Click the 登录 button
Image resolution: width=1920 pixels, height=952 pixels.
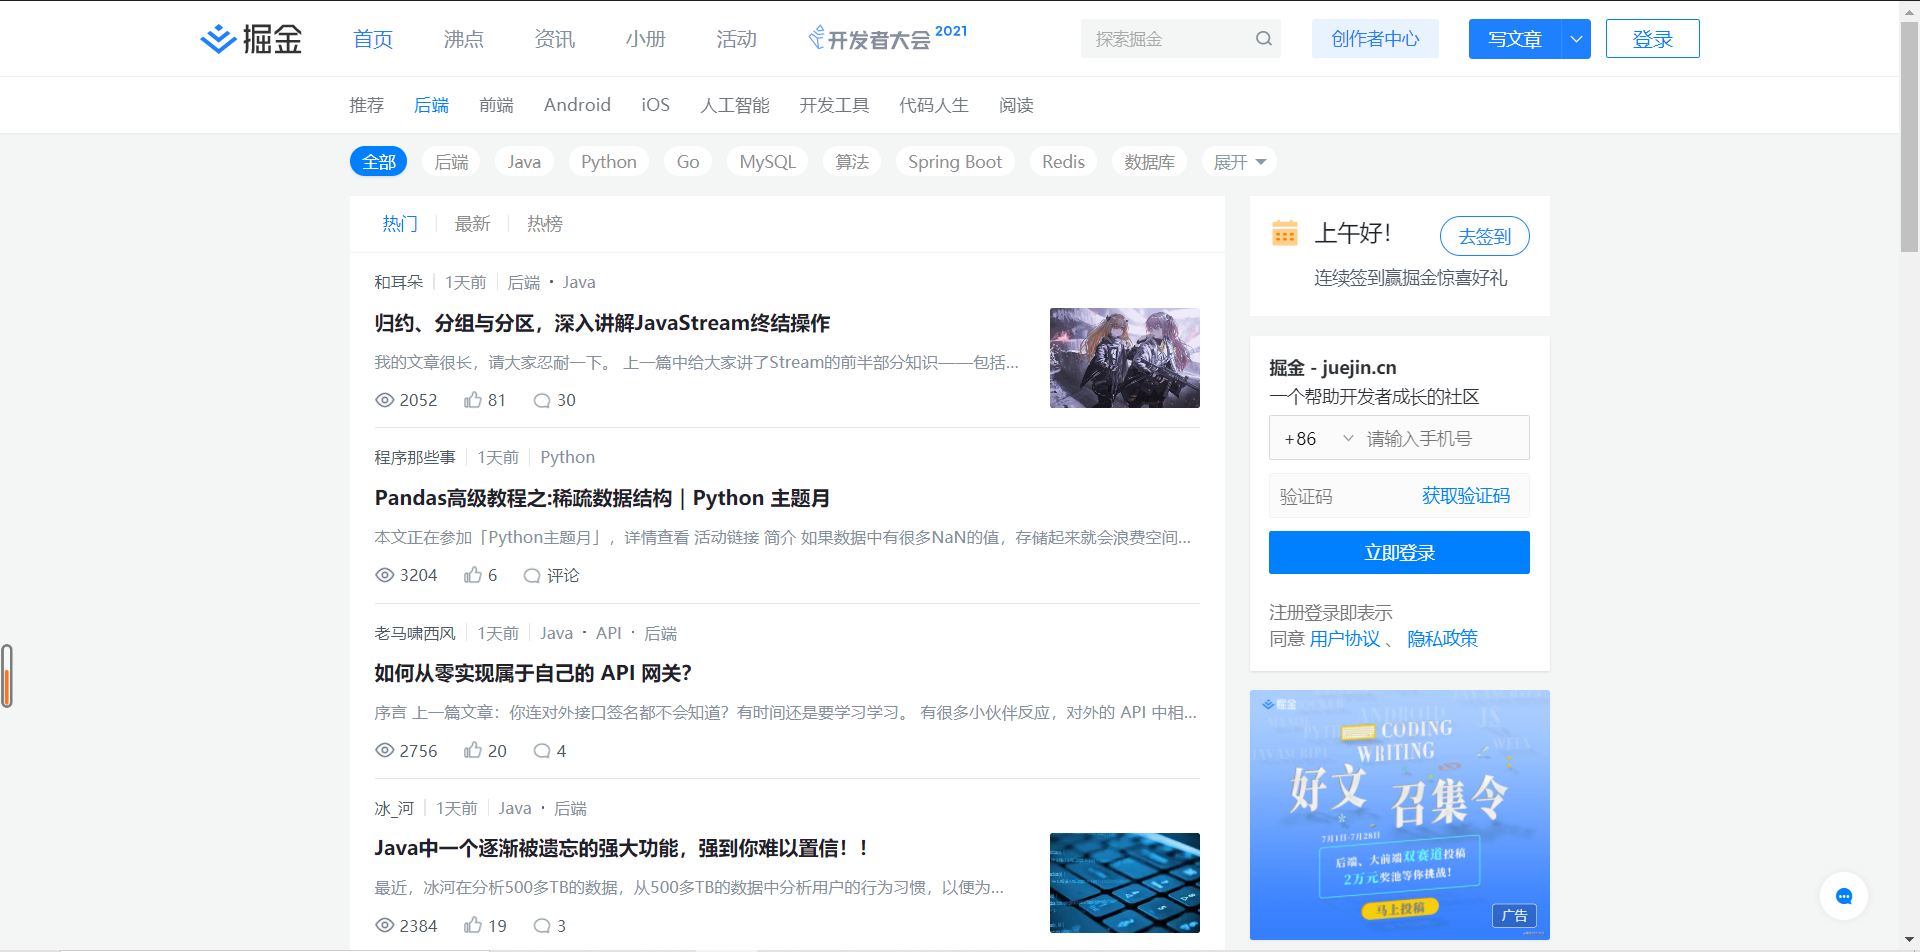tap(1653, 39)
